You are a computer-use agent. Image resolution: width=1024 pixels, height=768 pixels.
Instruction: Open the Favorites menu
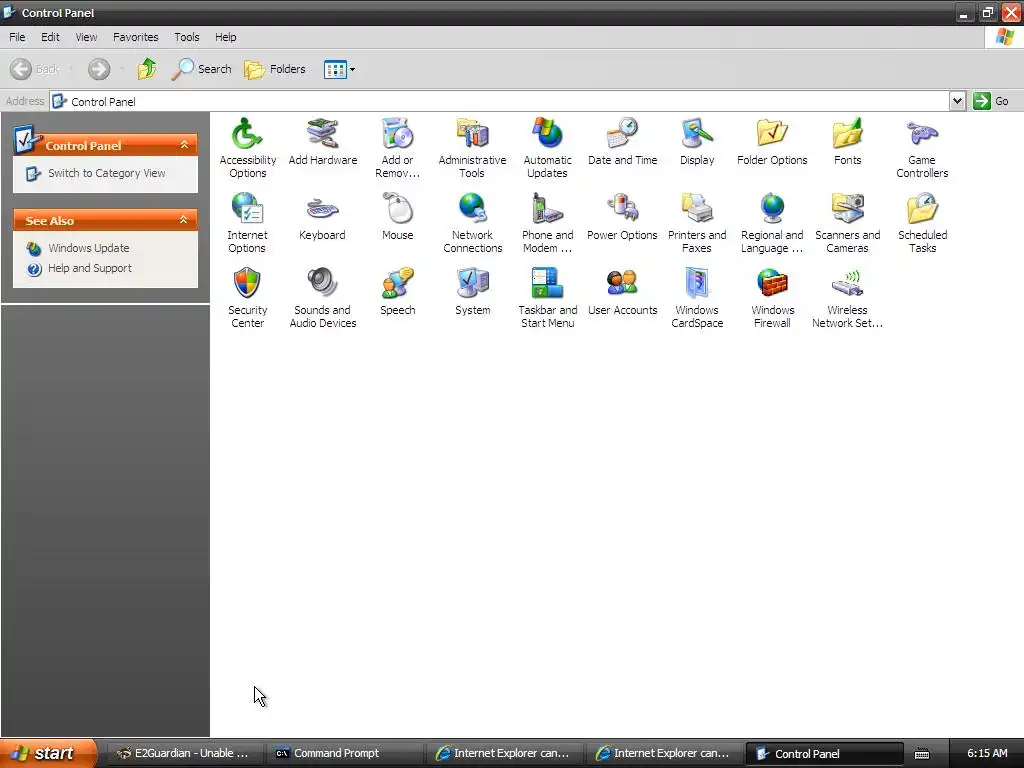(x=135, y=37)
